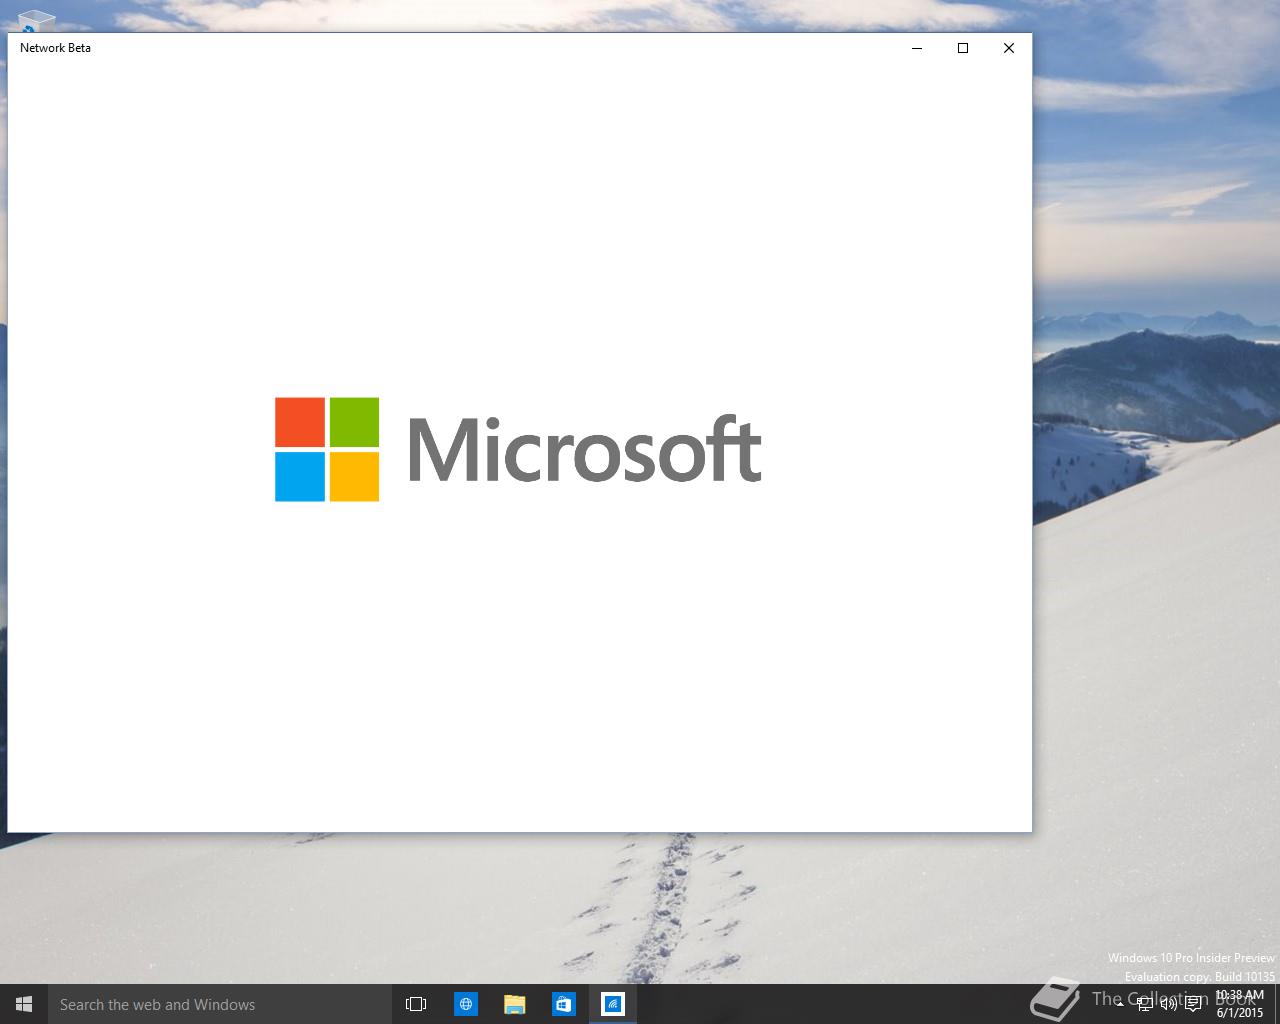This screenshot has width=1280, height=1024.
Task: Open the Action Center notifications icon
Action: tap(1193, 1004)
